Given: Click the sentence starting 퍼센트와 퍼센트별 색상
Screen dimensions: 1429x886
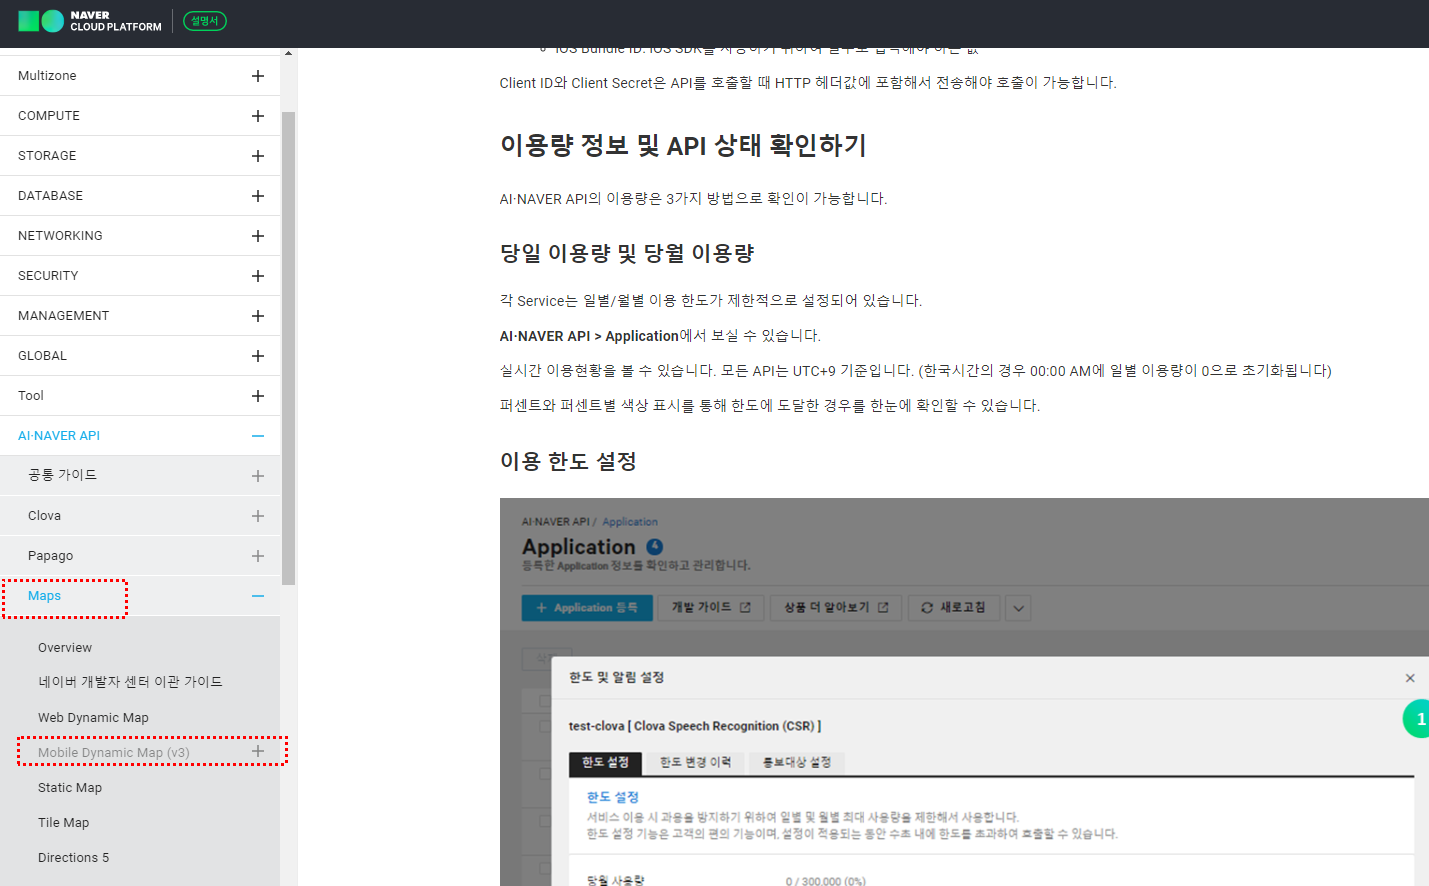Looking at the screenshot, I should point(770,406).
